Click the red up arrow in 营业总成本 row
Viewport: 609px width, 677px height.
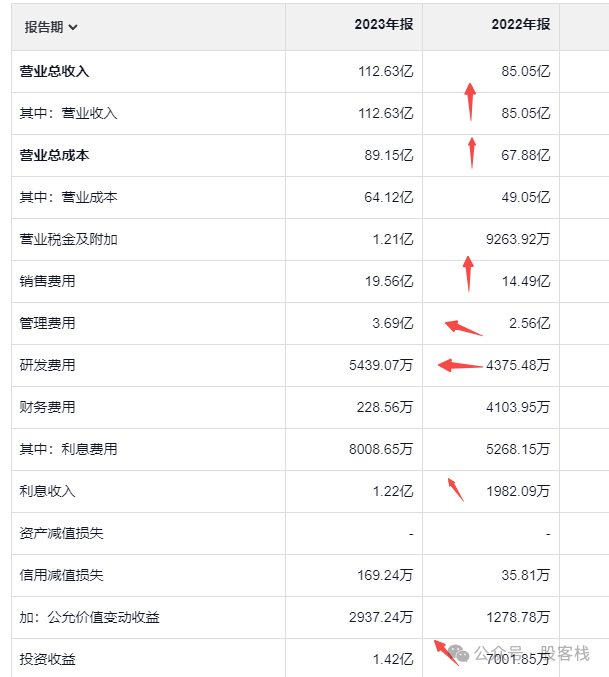click(472, 153)
